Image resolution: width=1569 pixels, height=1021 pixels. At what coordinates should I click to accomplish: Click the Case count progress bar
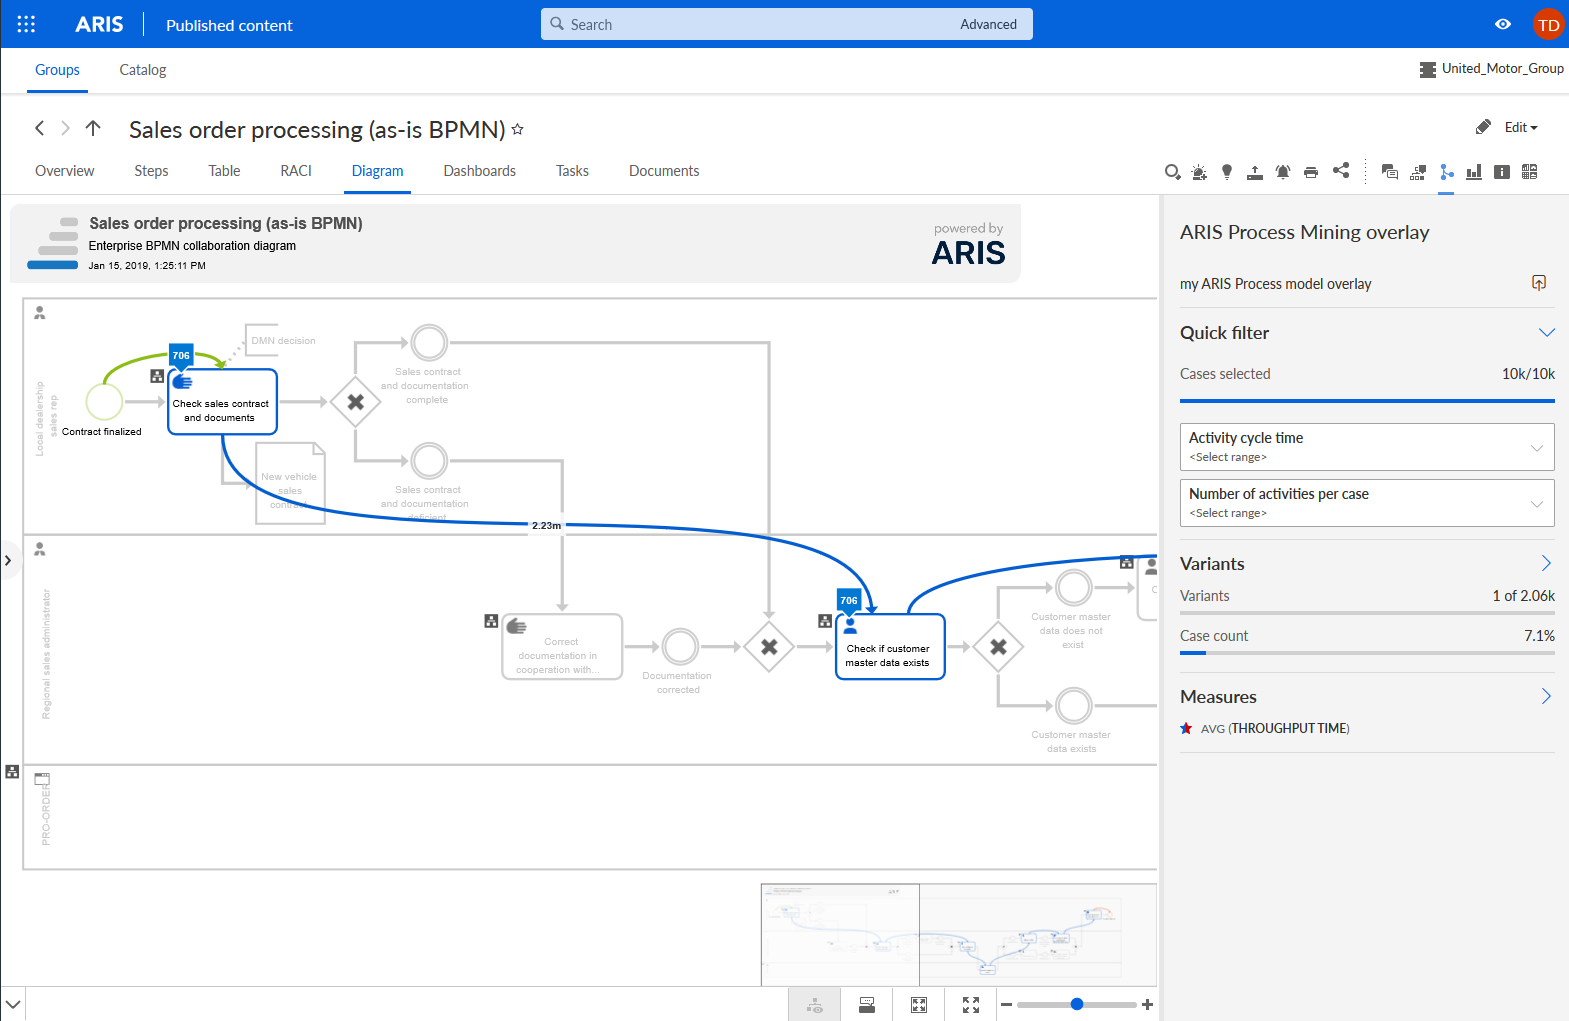click(1367, 653)
